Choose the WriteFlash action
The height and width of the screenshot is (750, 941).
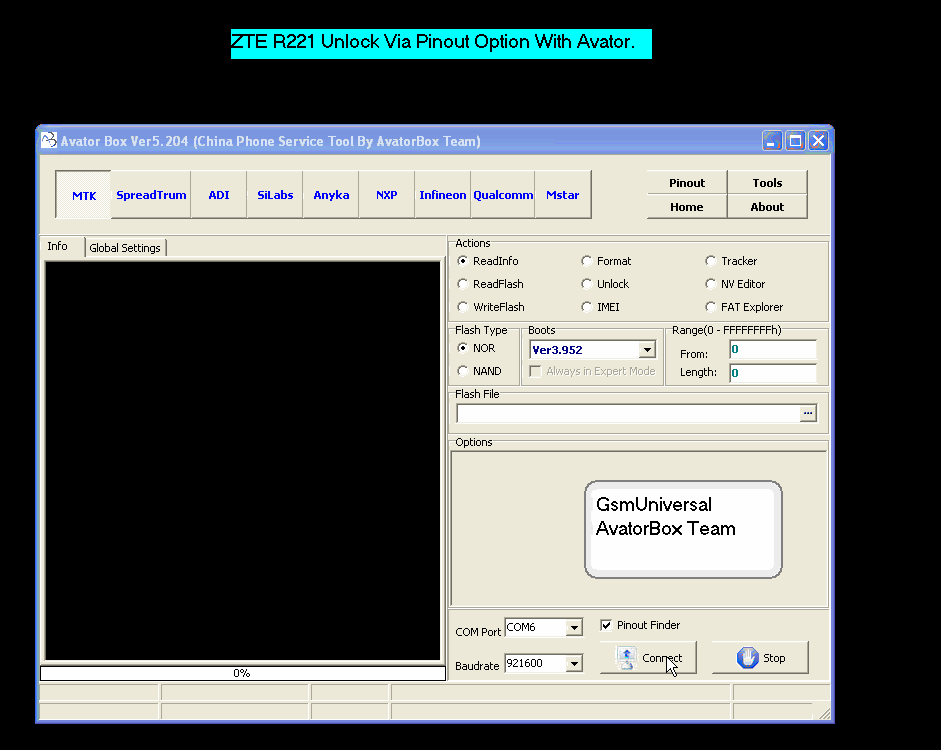pos(491,307)
